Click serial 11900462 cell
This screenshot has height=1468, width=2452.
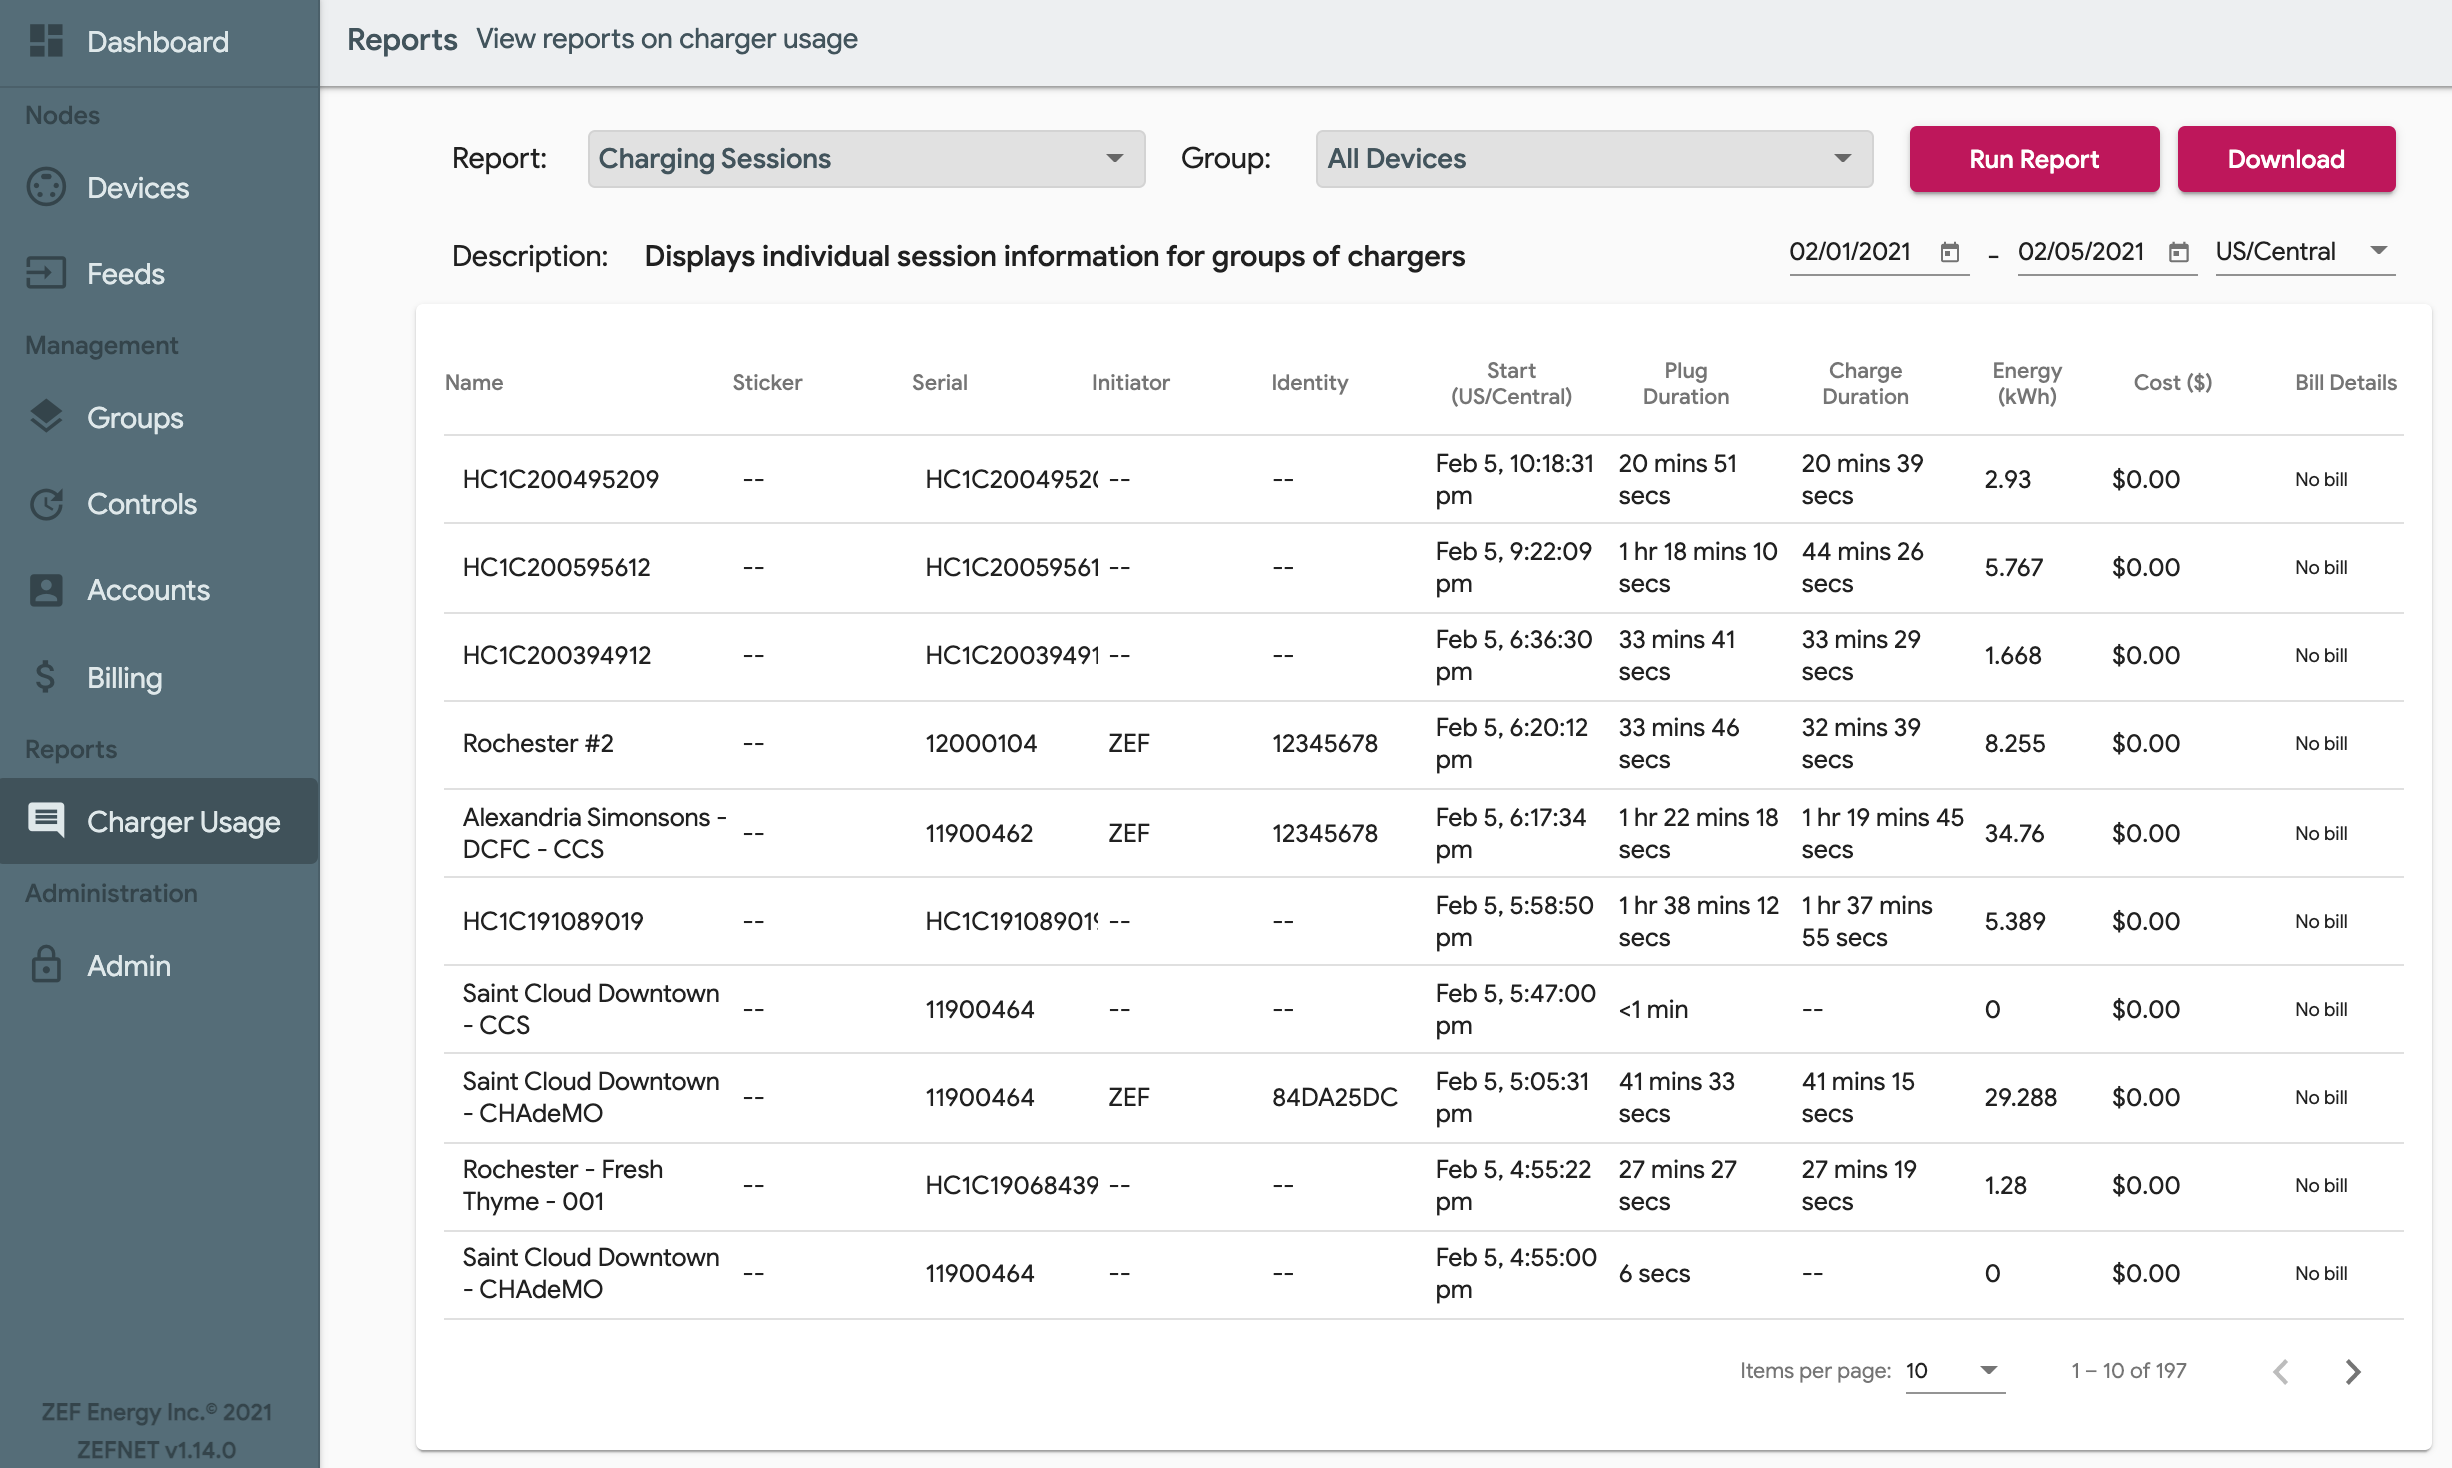[x=979, y=833]
